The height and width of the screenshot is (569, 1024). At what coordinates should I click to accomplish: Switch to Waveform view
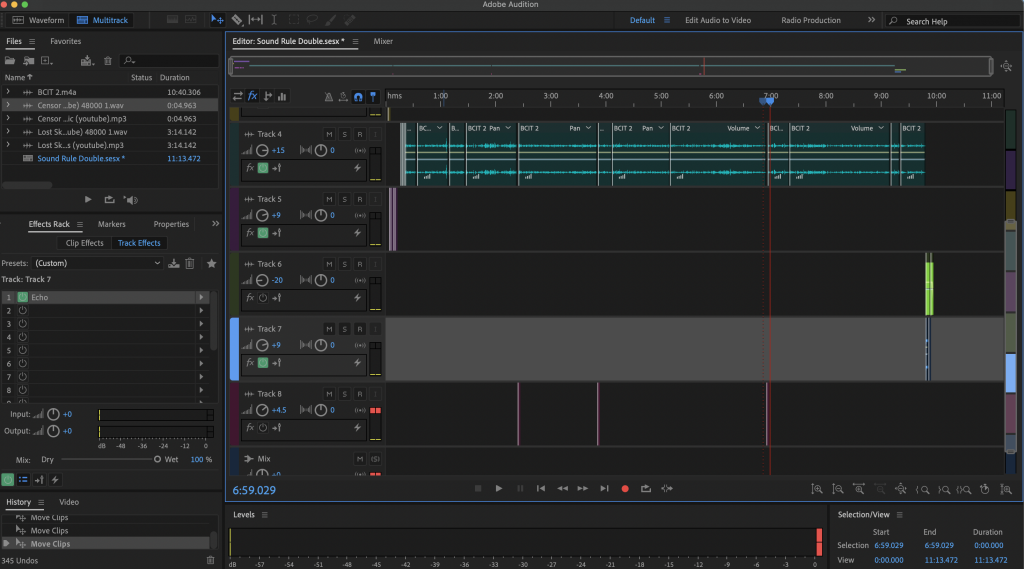click(x=39, y=20)
